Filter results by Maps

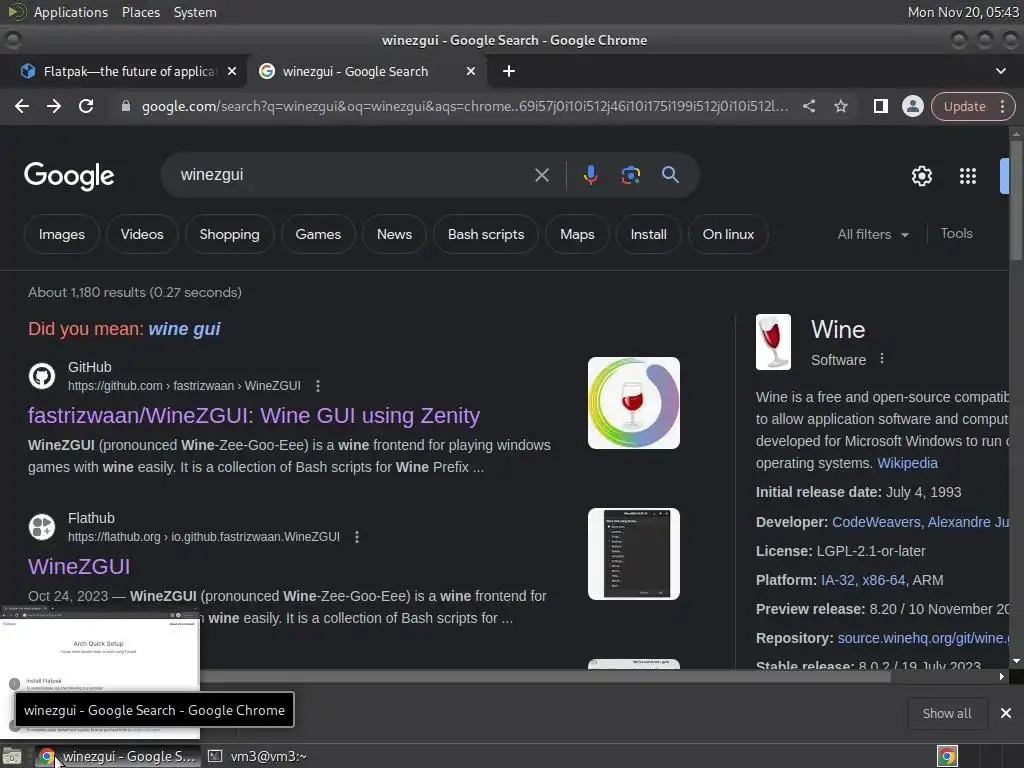tap(577, 234)
